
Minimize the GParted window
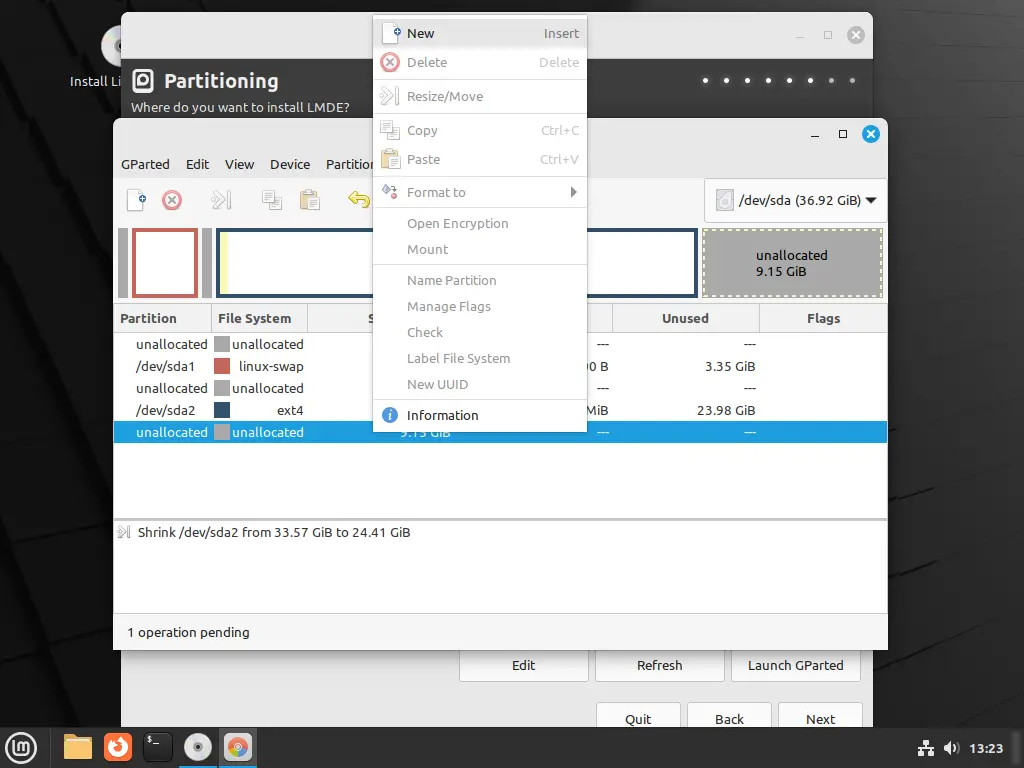click(x=815, y=135)
